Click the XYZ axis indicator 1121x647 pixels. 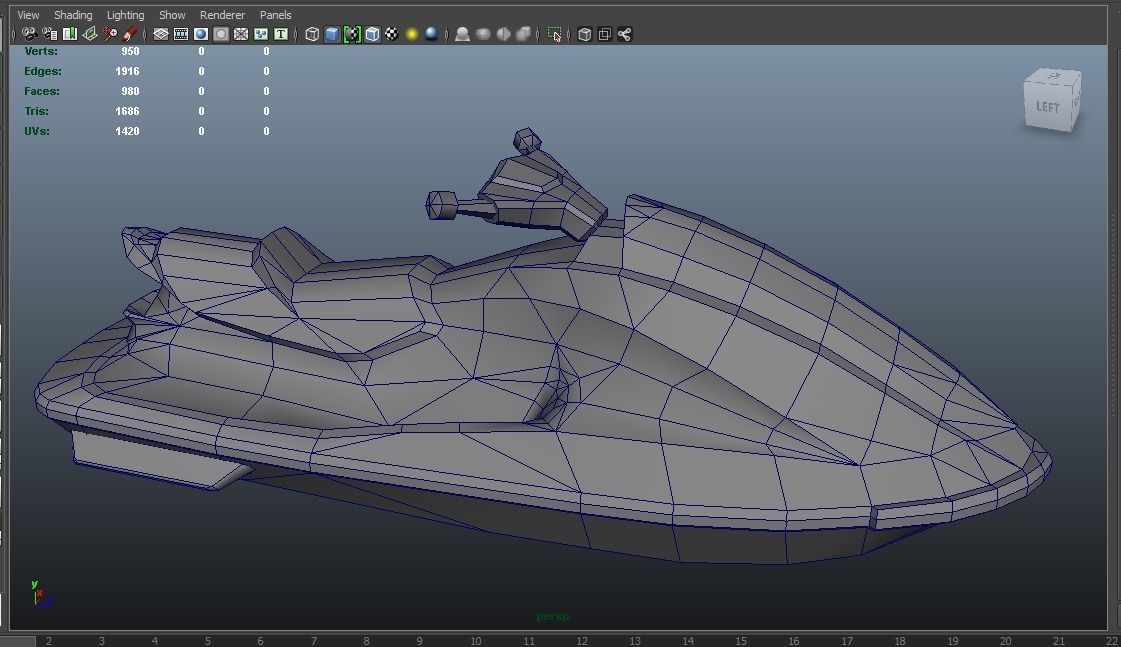click(39, 593)
